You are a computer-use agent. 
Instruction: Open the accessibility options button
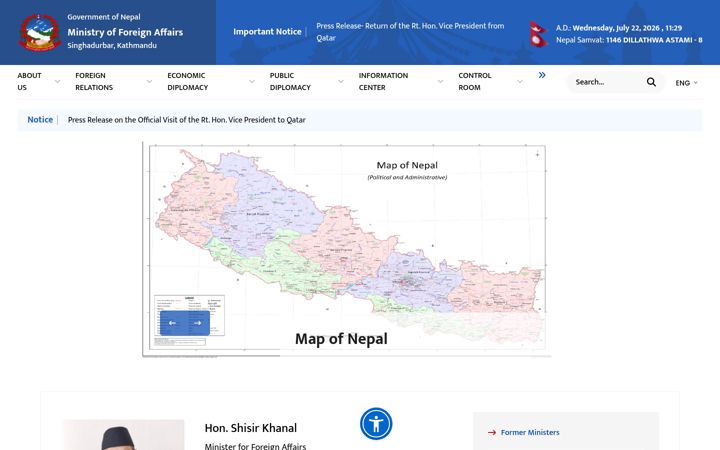pyautogui.click(x=376, y=423)
